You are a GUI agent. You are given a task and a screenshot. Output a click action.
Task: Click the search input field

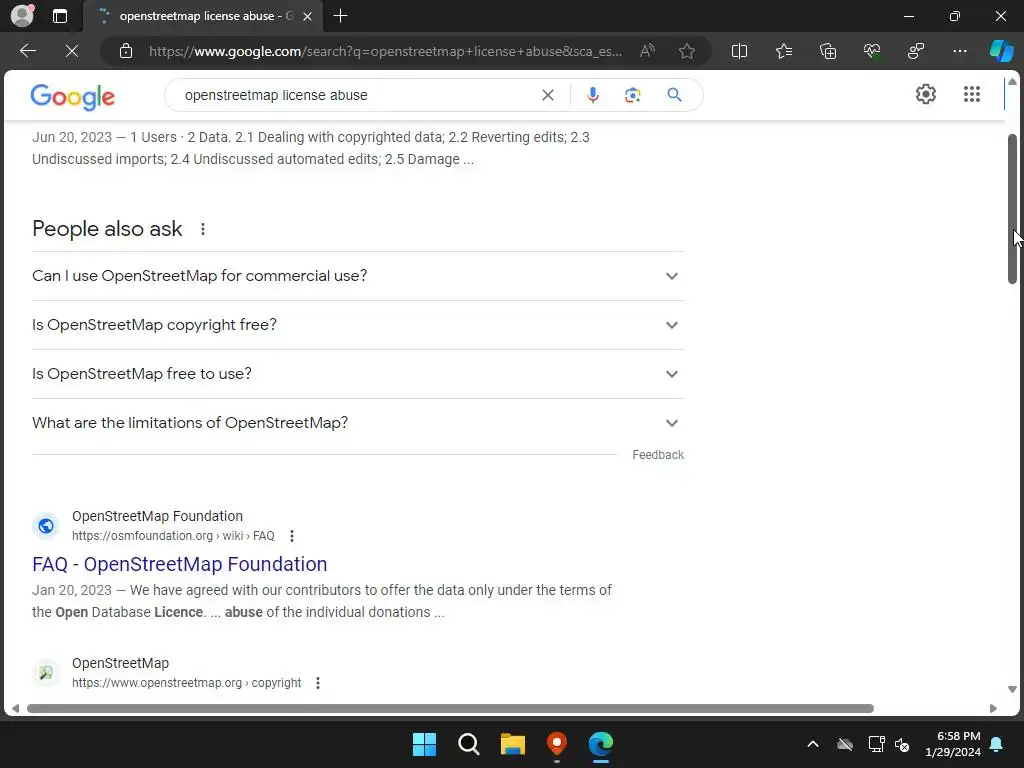coord(356,95)
